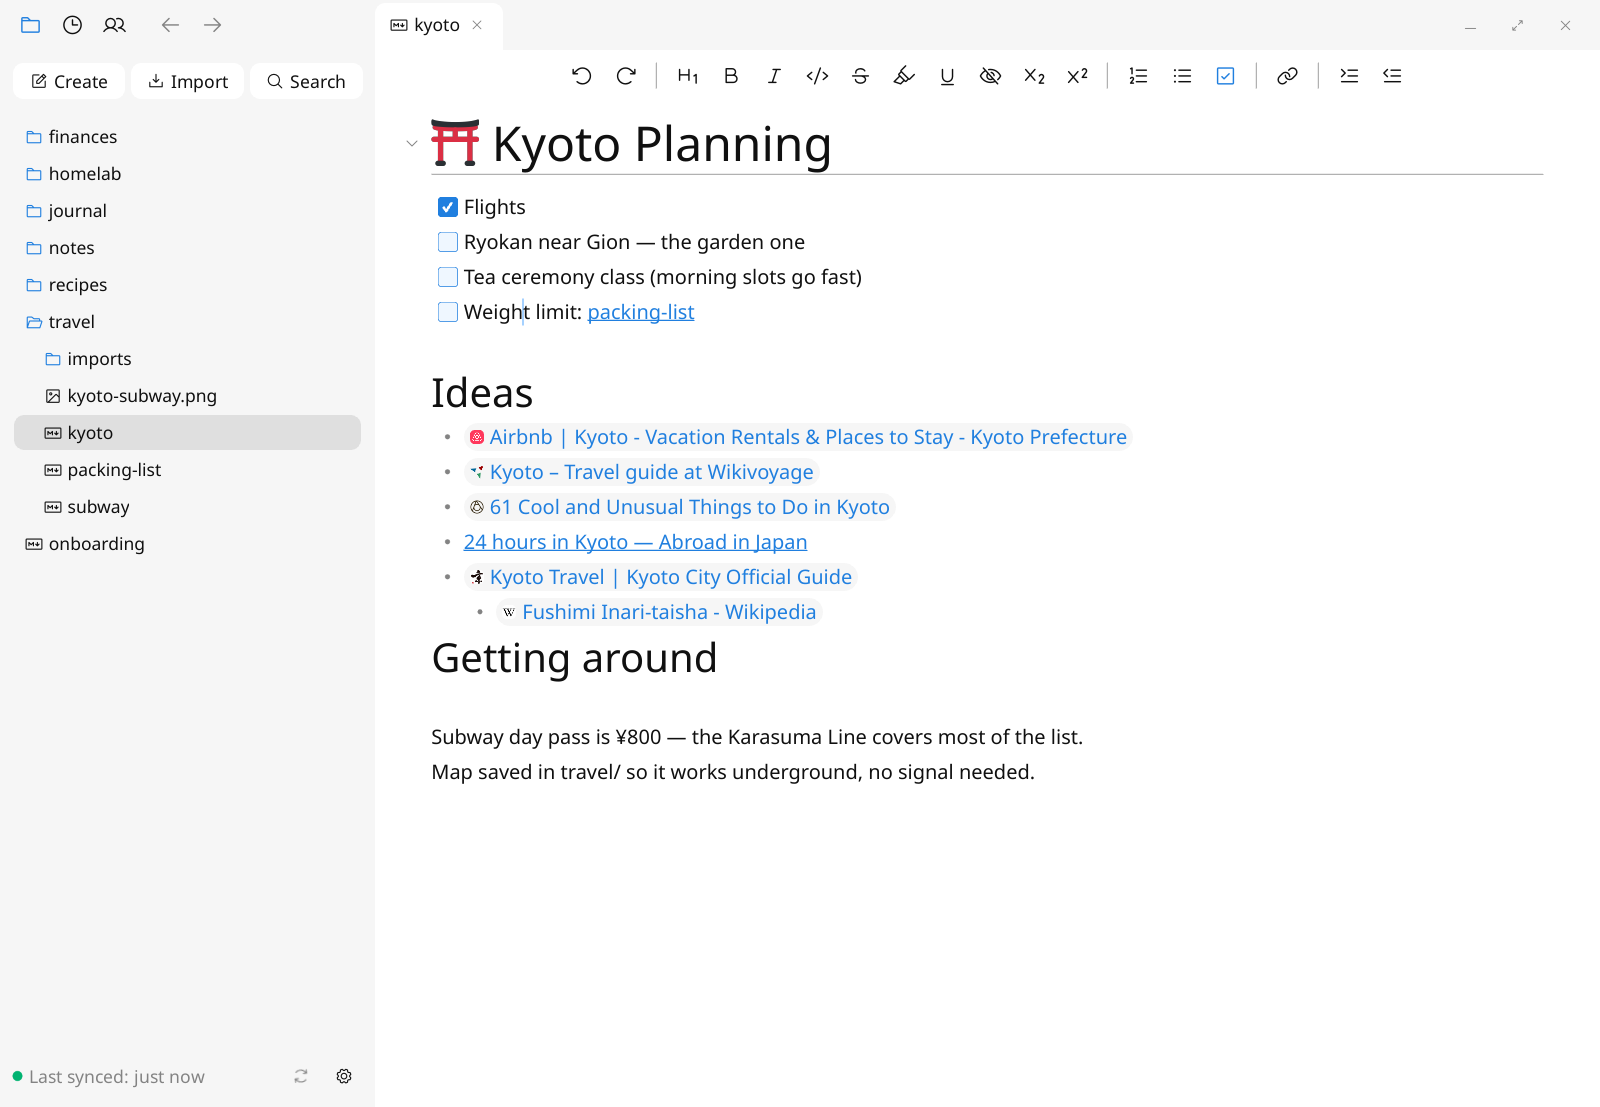Expand the journal folder
The image size is (1600, 1107).
tap(187, 211)
